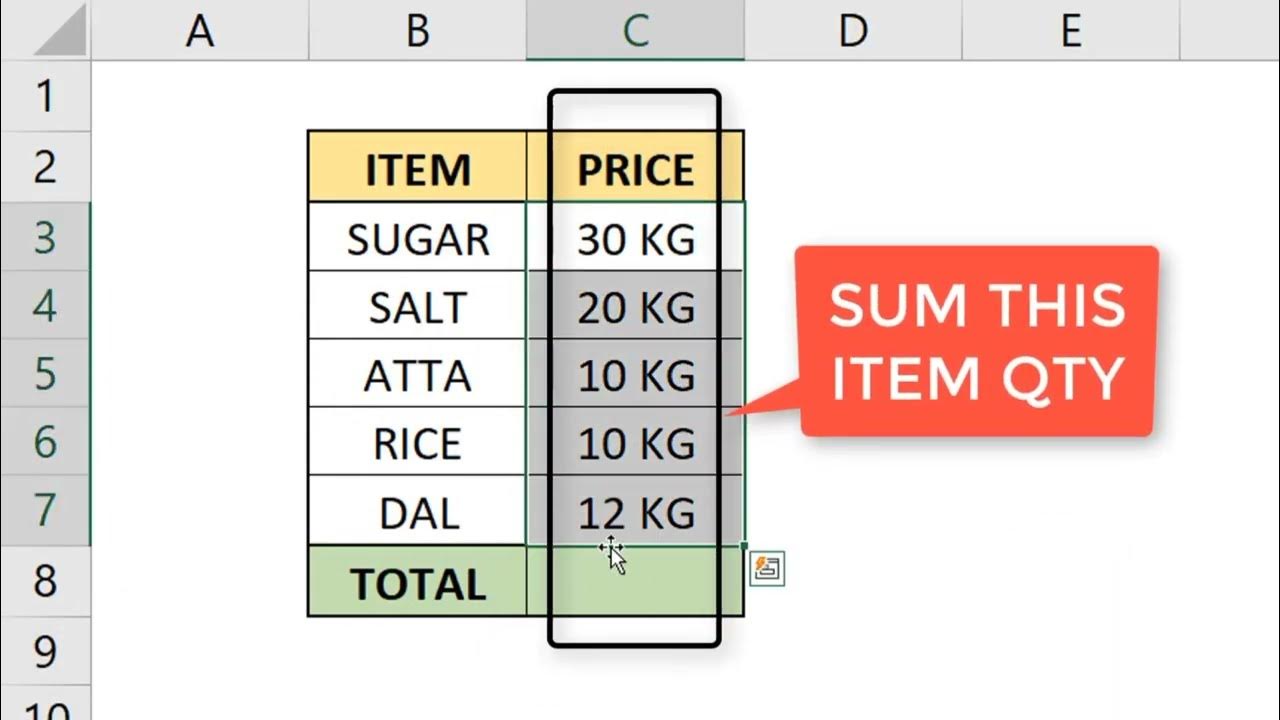Click the 12 KG cell
This screenshot has width=1280, height=720.
click(x=635, y=511)
